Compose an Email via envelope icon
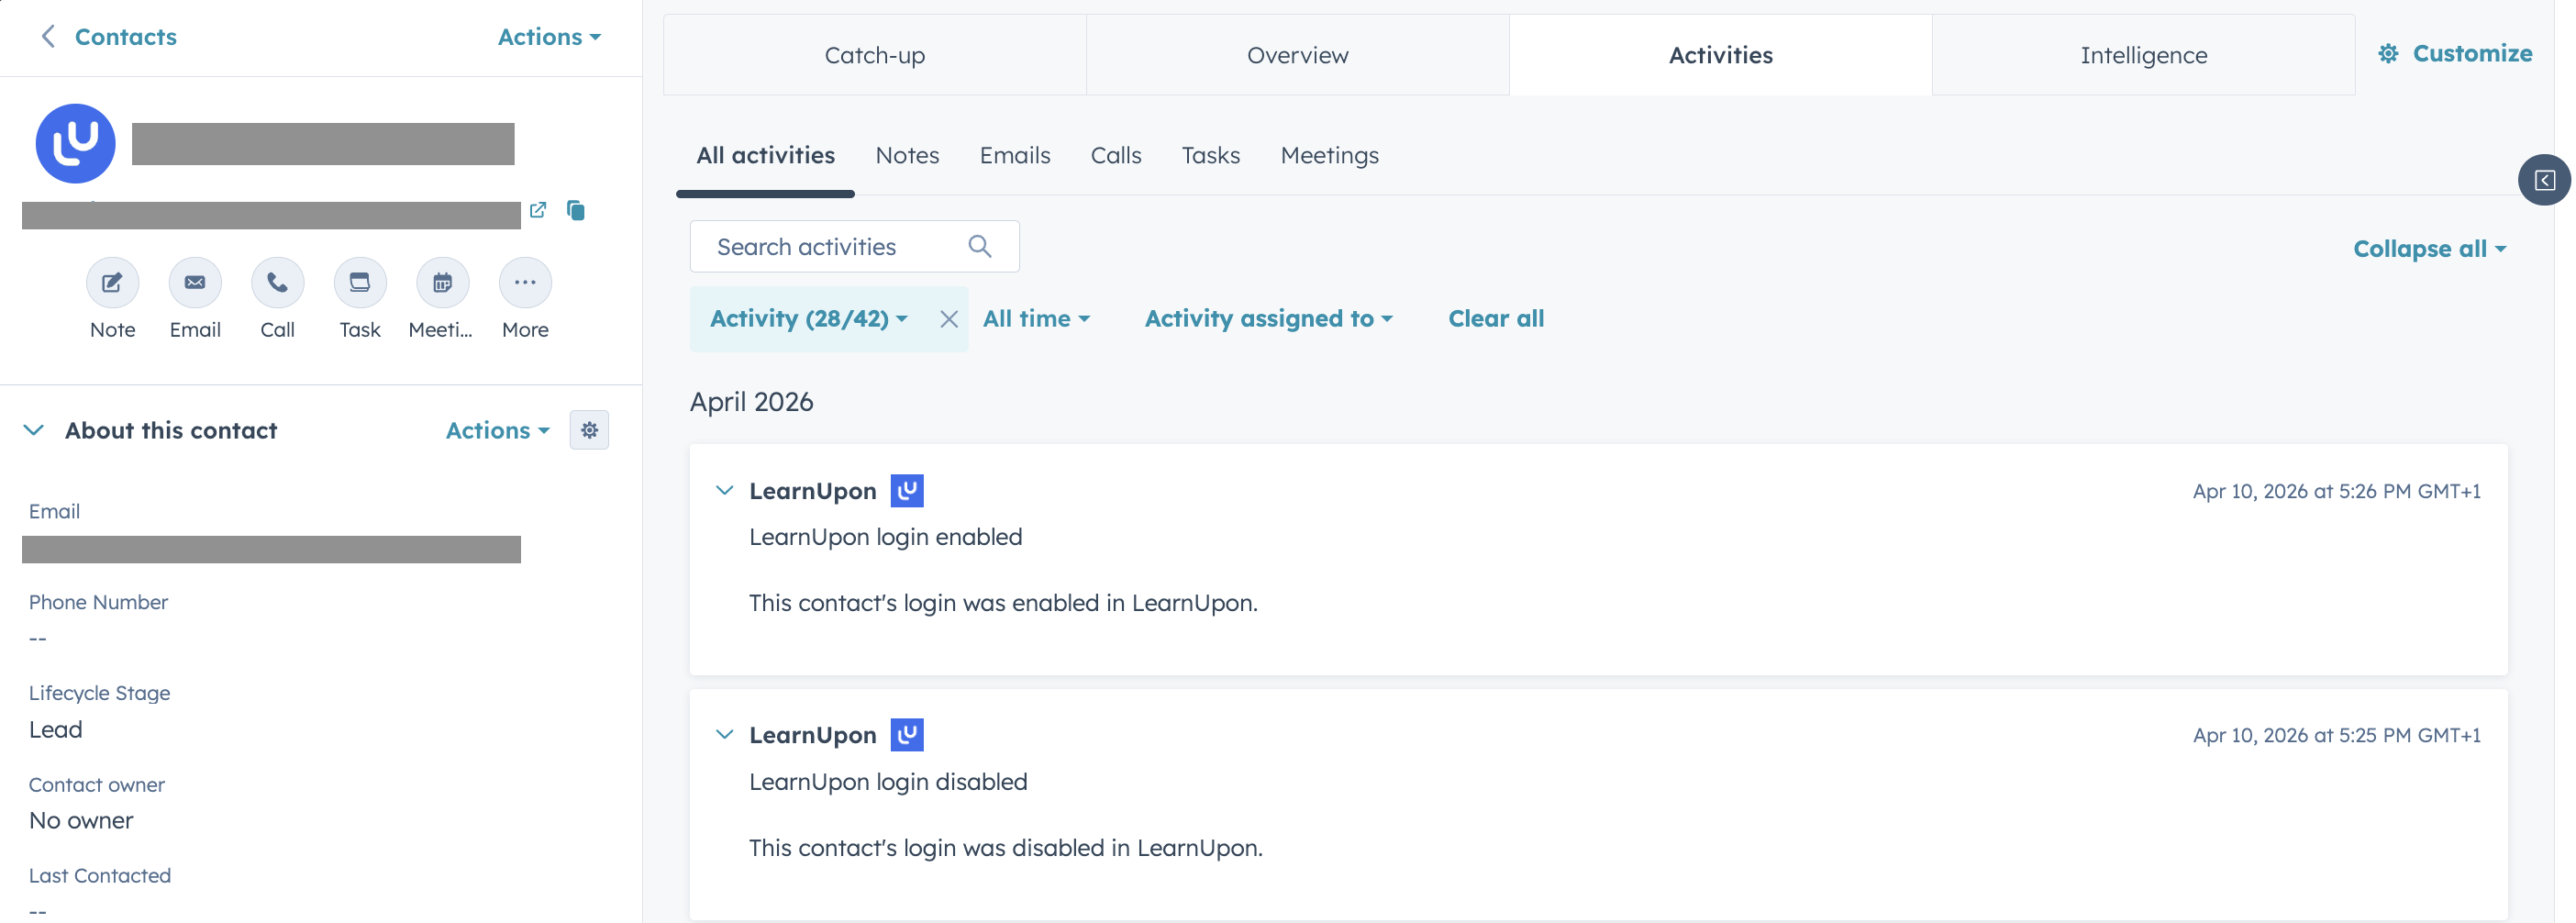This screenshot has height=923, width=2576. click(x=195, y=283)
